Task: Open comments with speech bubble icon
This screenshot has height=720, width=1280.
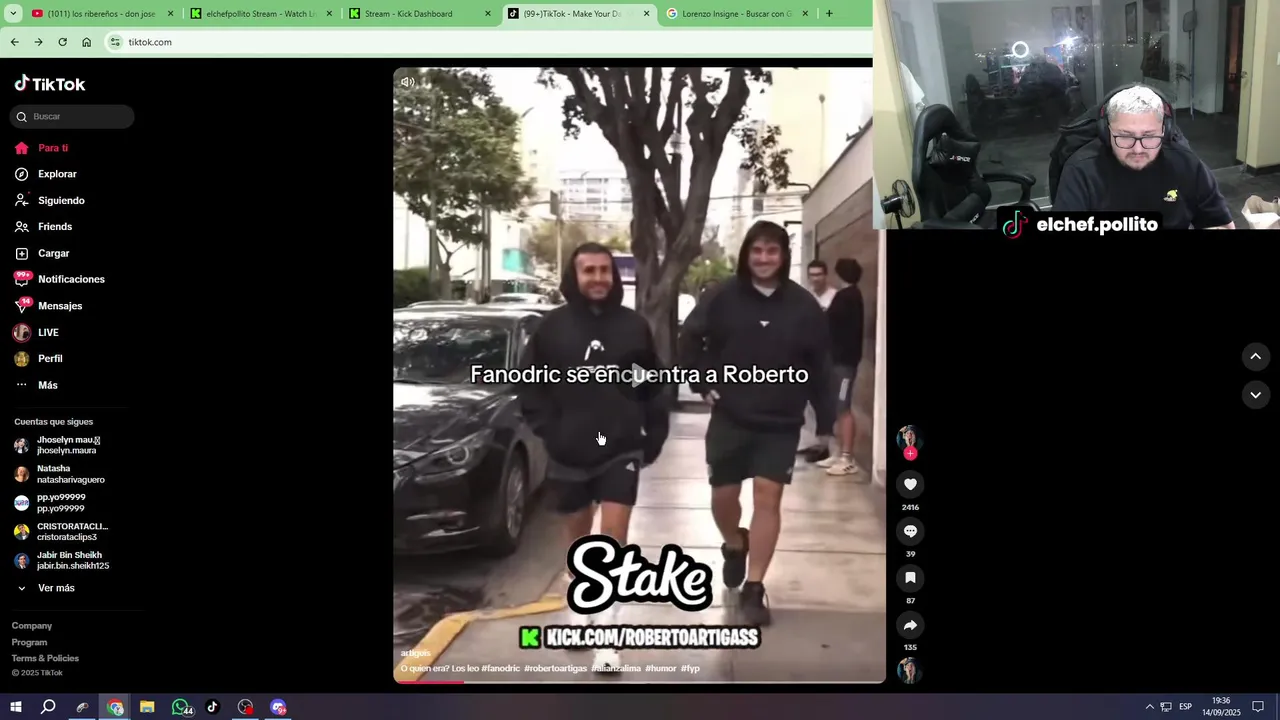Action: (x=910, y=532)
